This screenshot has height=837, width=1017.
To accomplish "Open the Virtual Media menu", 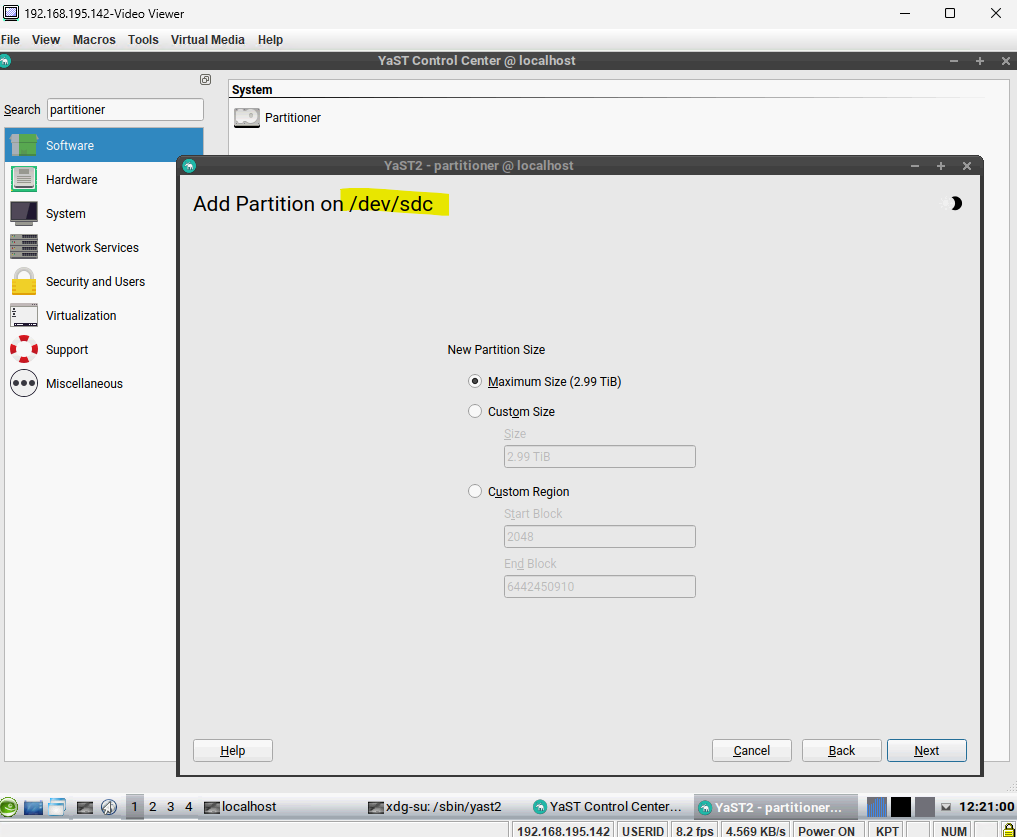I will tap(208, 40).
